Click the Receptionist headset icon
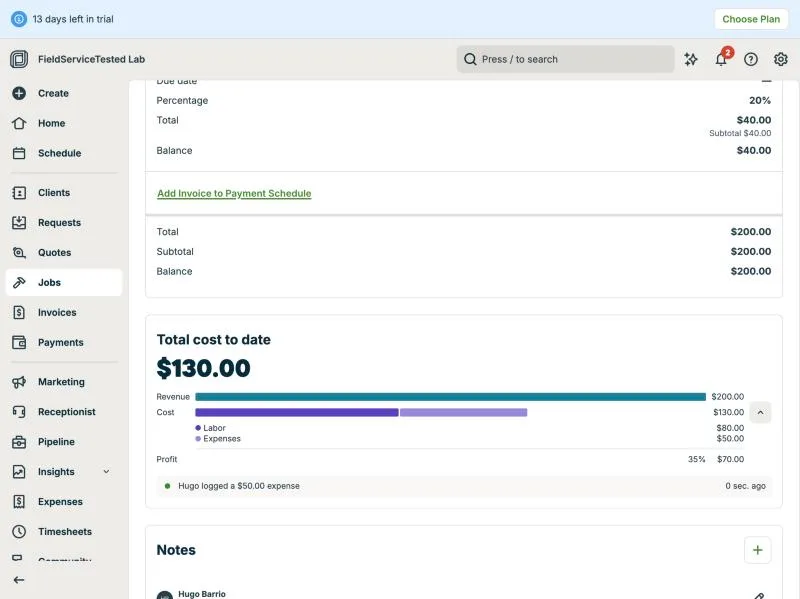Screen dimensions: 800x599 (19, 412)
